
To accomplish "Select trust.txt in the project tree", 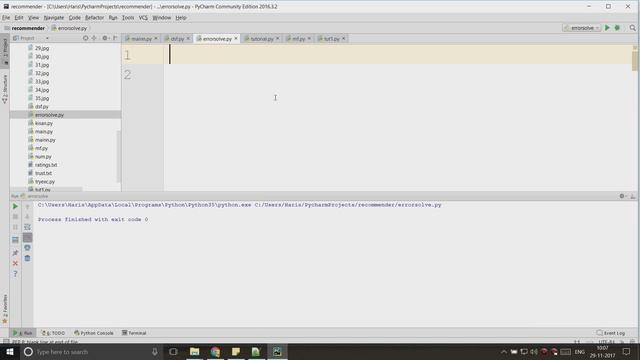I will tap(43, 173).
